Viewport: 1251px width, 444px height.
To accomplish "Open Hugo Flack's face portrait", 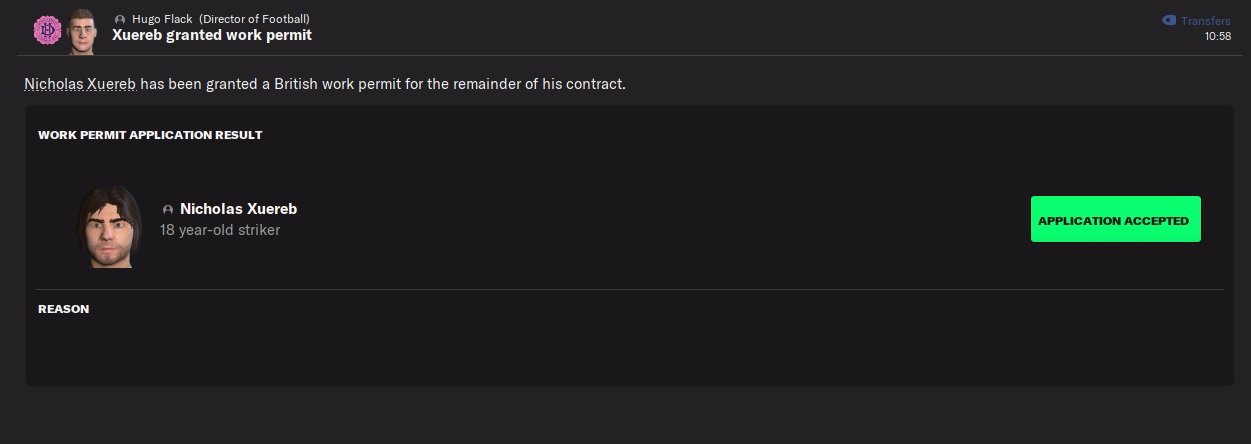I will coord(82,31).
